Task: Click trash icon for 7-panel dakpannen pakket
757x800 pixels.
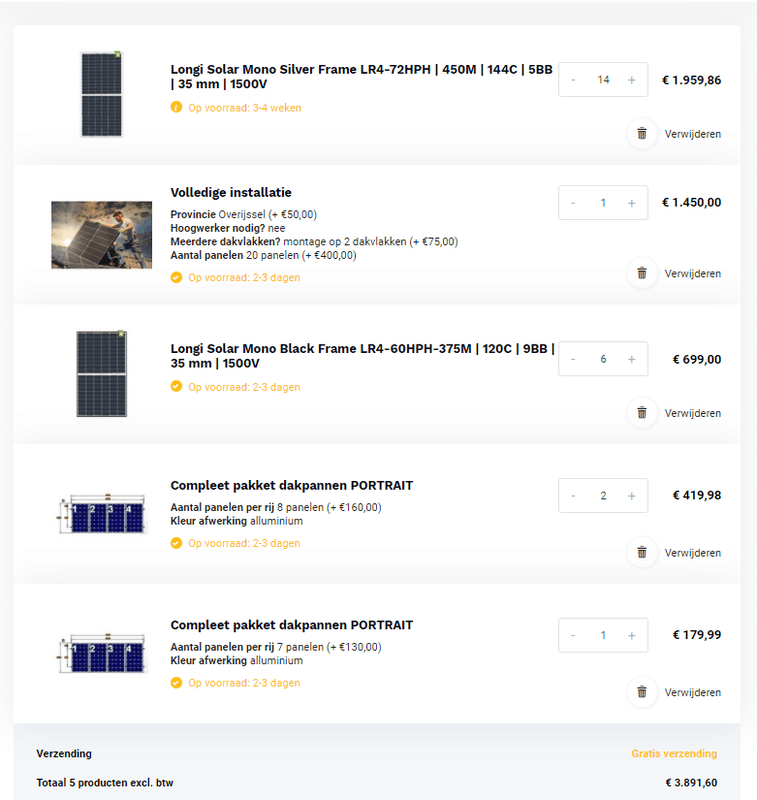Action: (642, 692)
